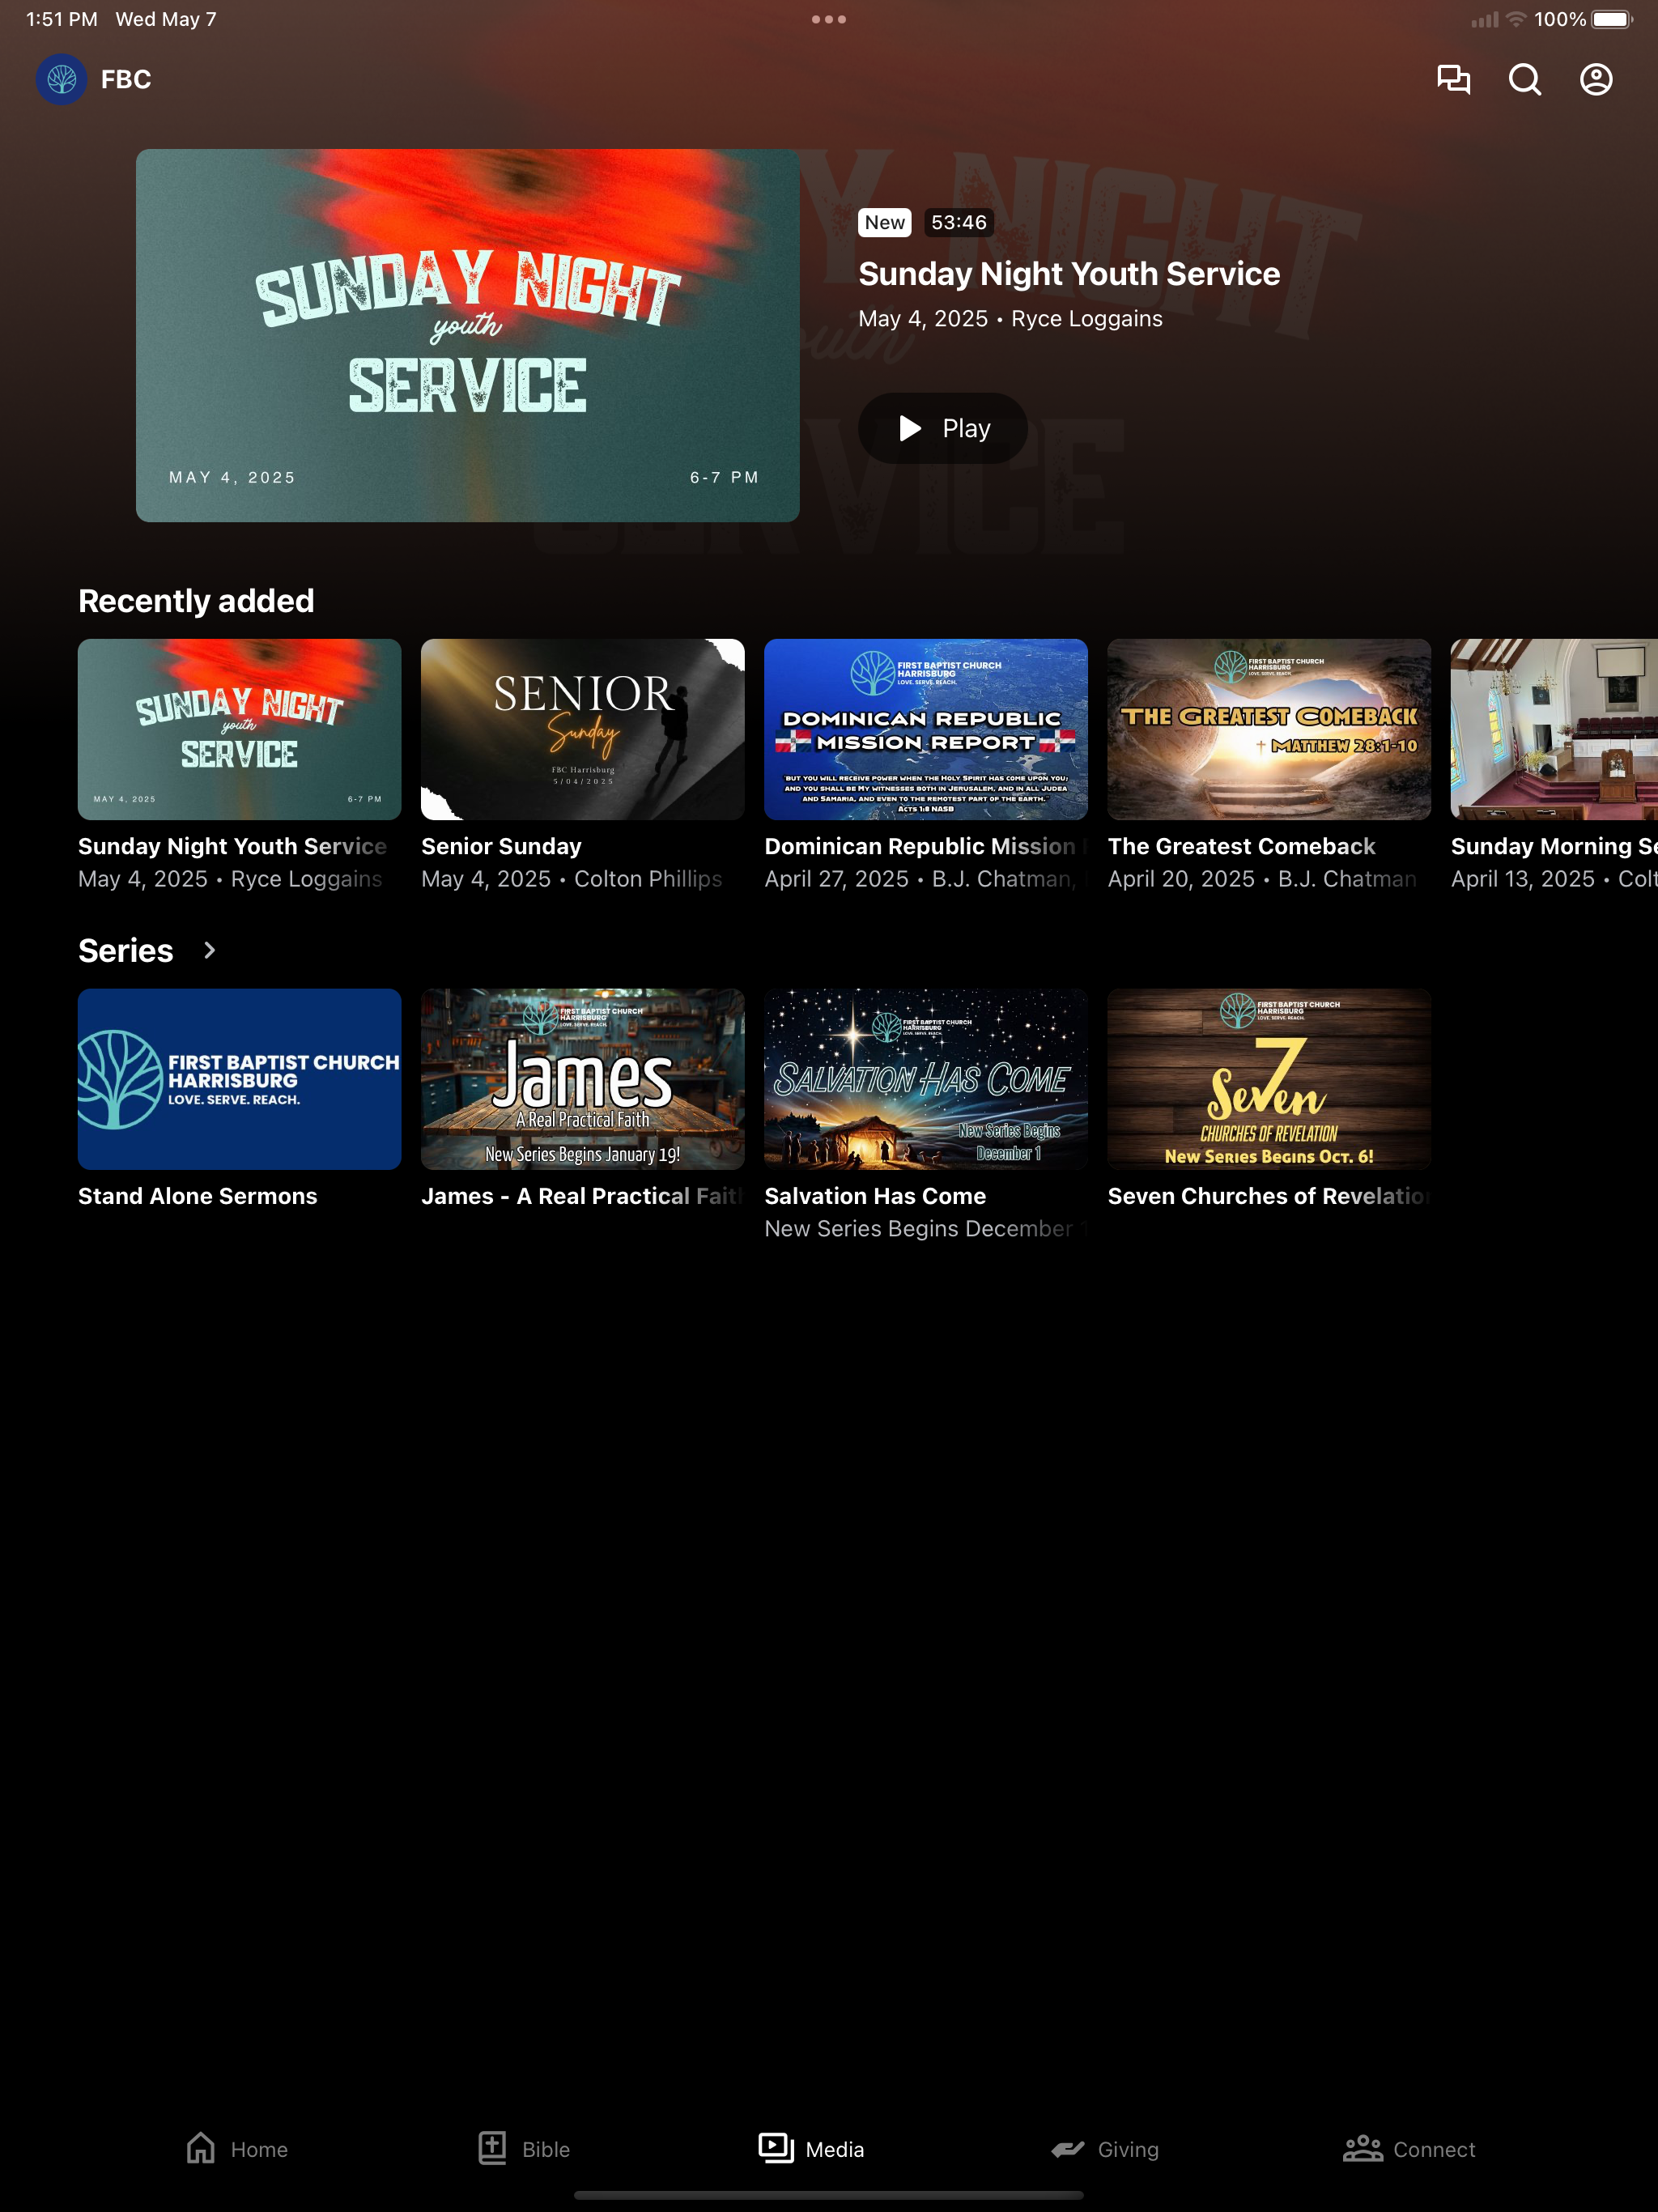The width and height of the screenshot is (1658, 2212).
Task: Open The Greatest Comeback thumbnail
Action: [1269, 729]
